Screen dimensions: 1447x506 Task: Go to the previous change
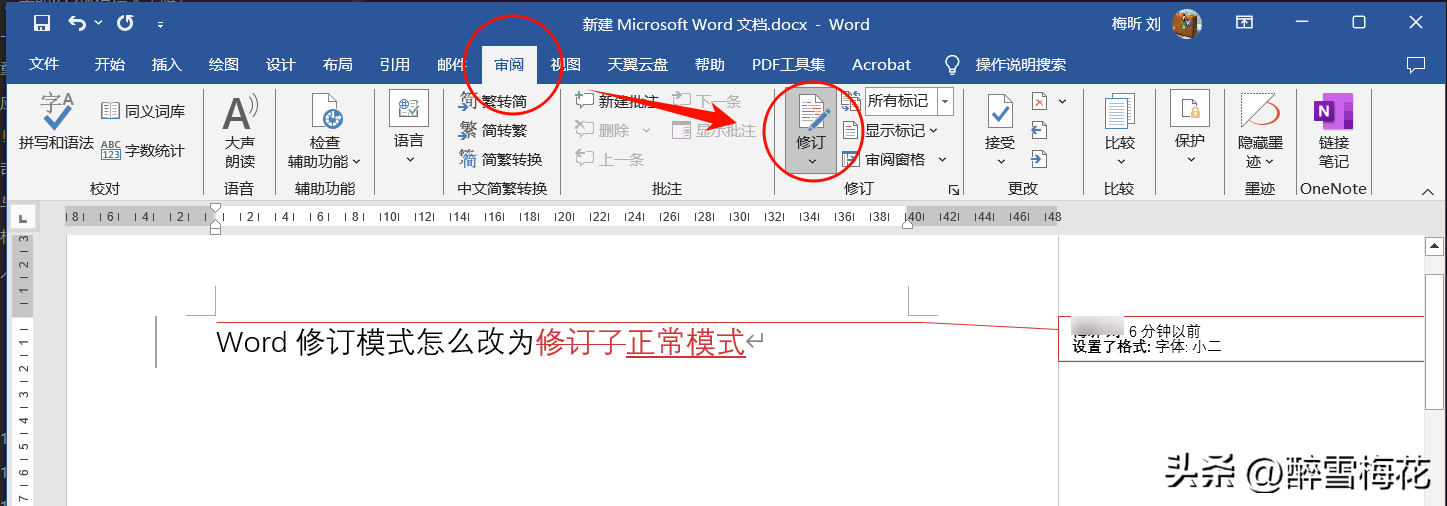pos(1039,130)
